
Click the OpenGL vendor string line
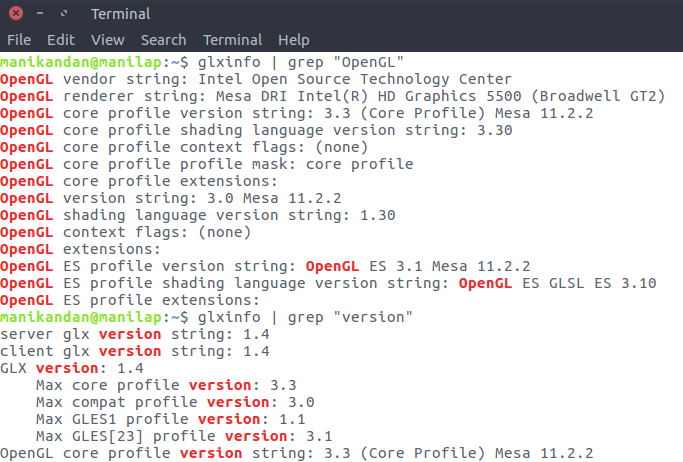click(x=256, y=79)
